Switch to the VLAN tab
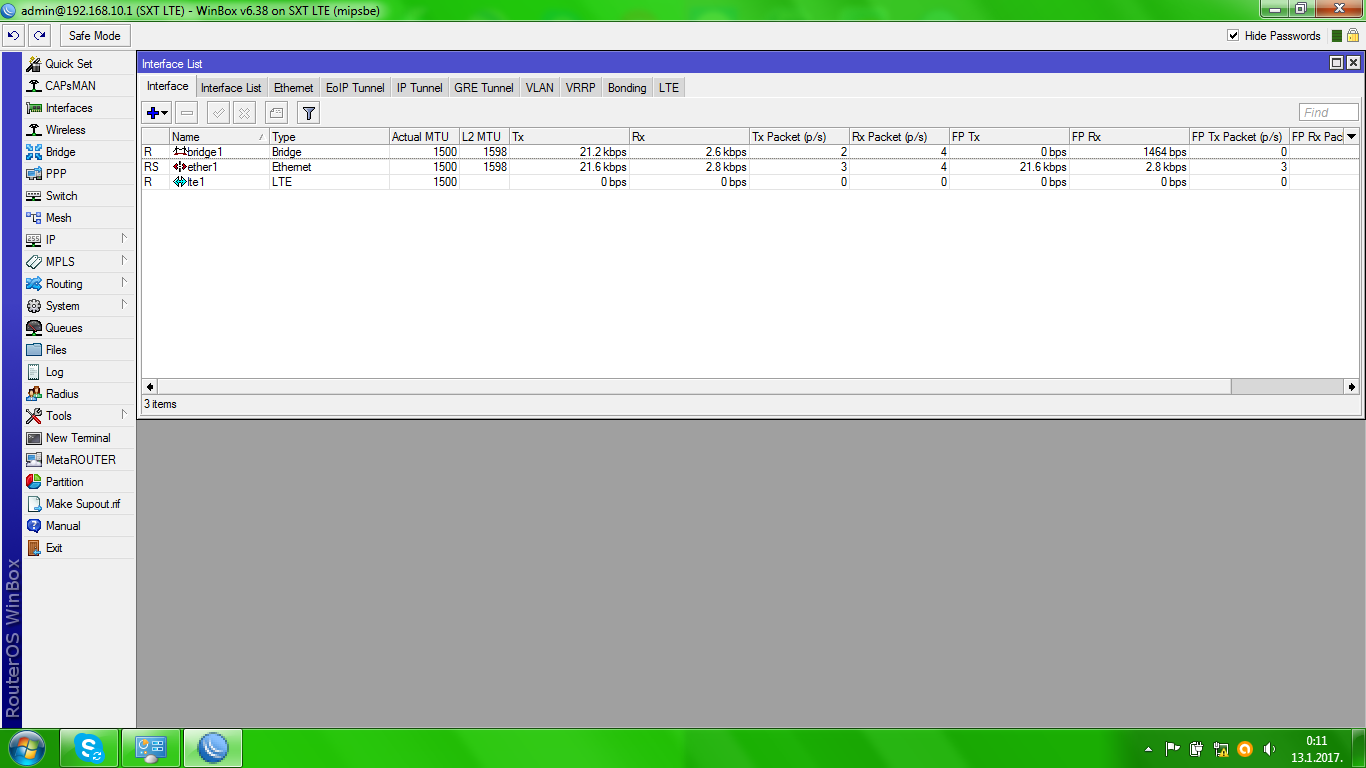The image size is (1366, 768). [540, 88]
